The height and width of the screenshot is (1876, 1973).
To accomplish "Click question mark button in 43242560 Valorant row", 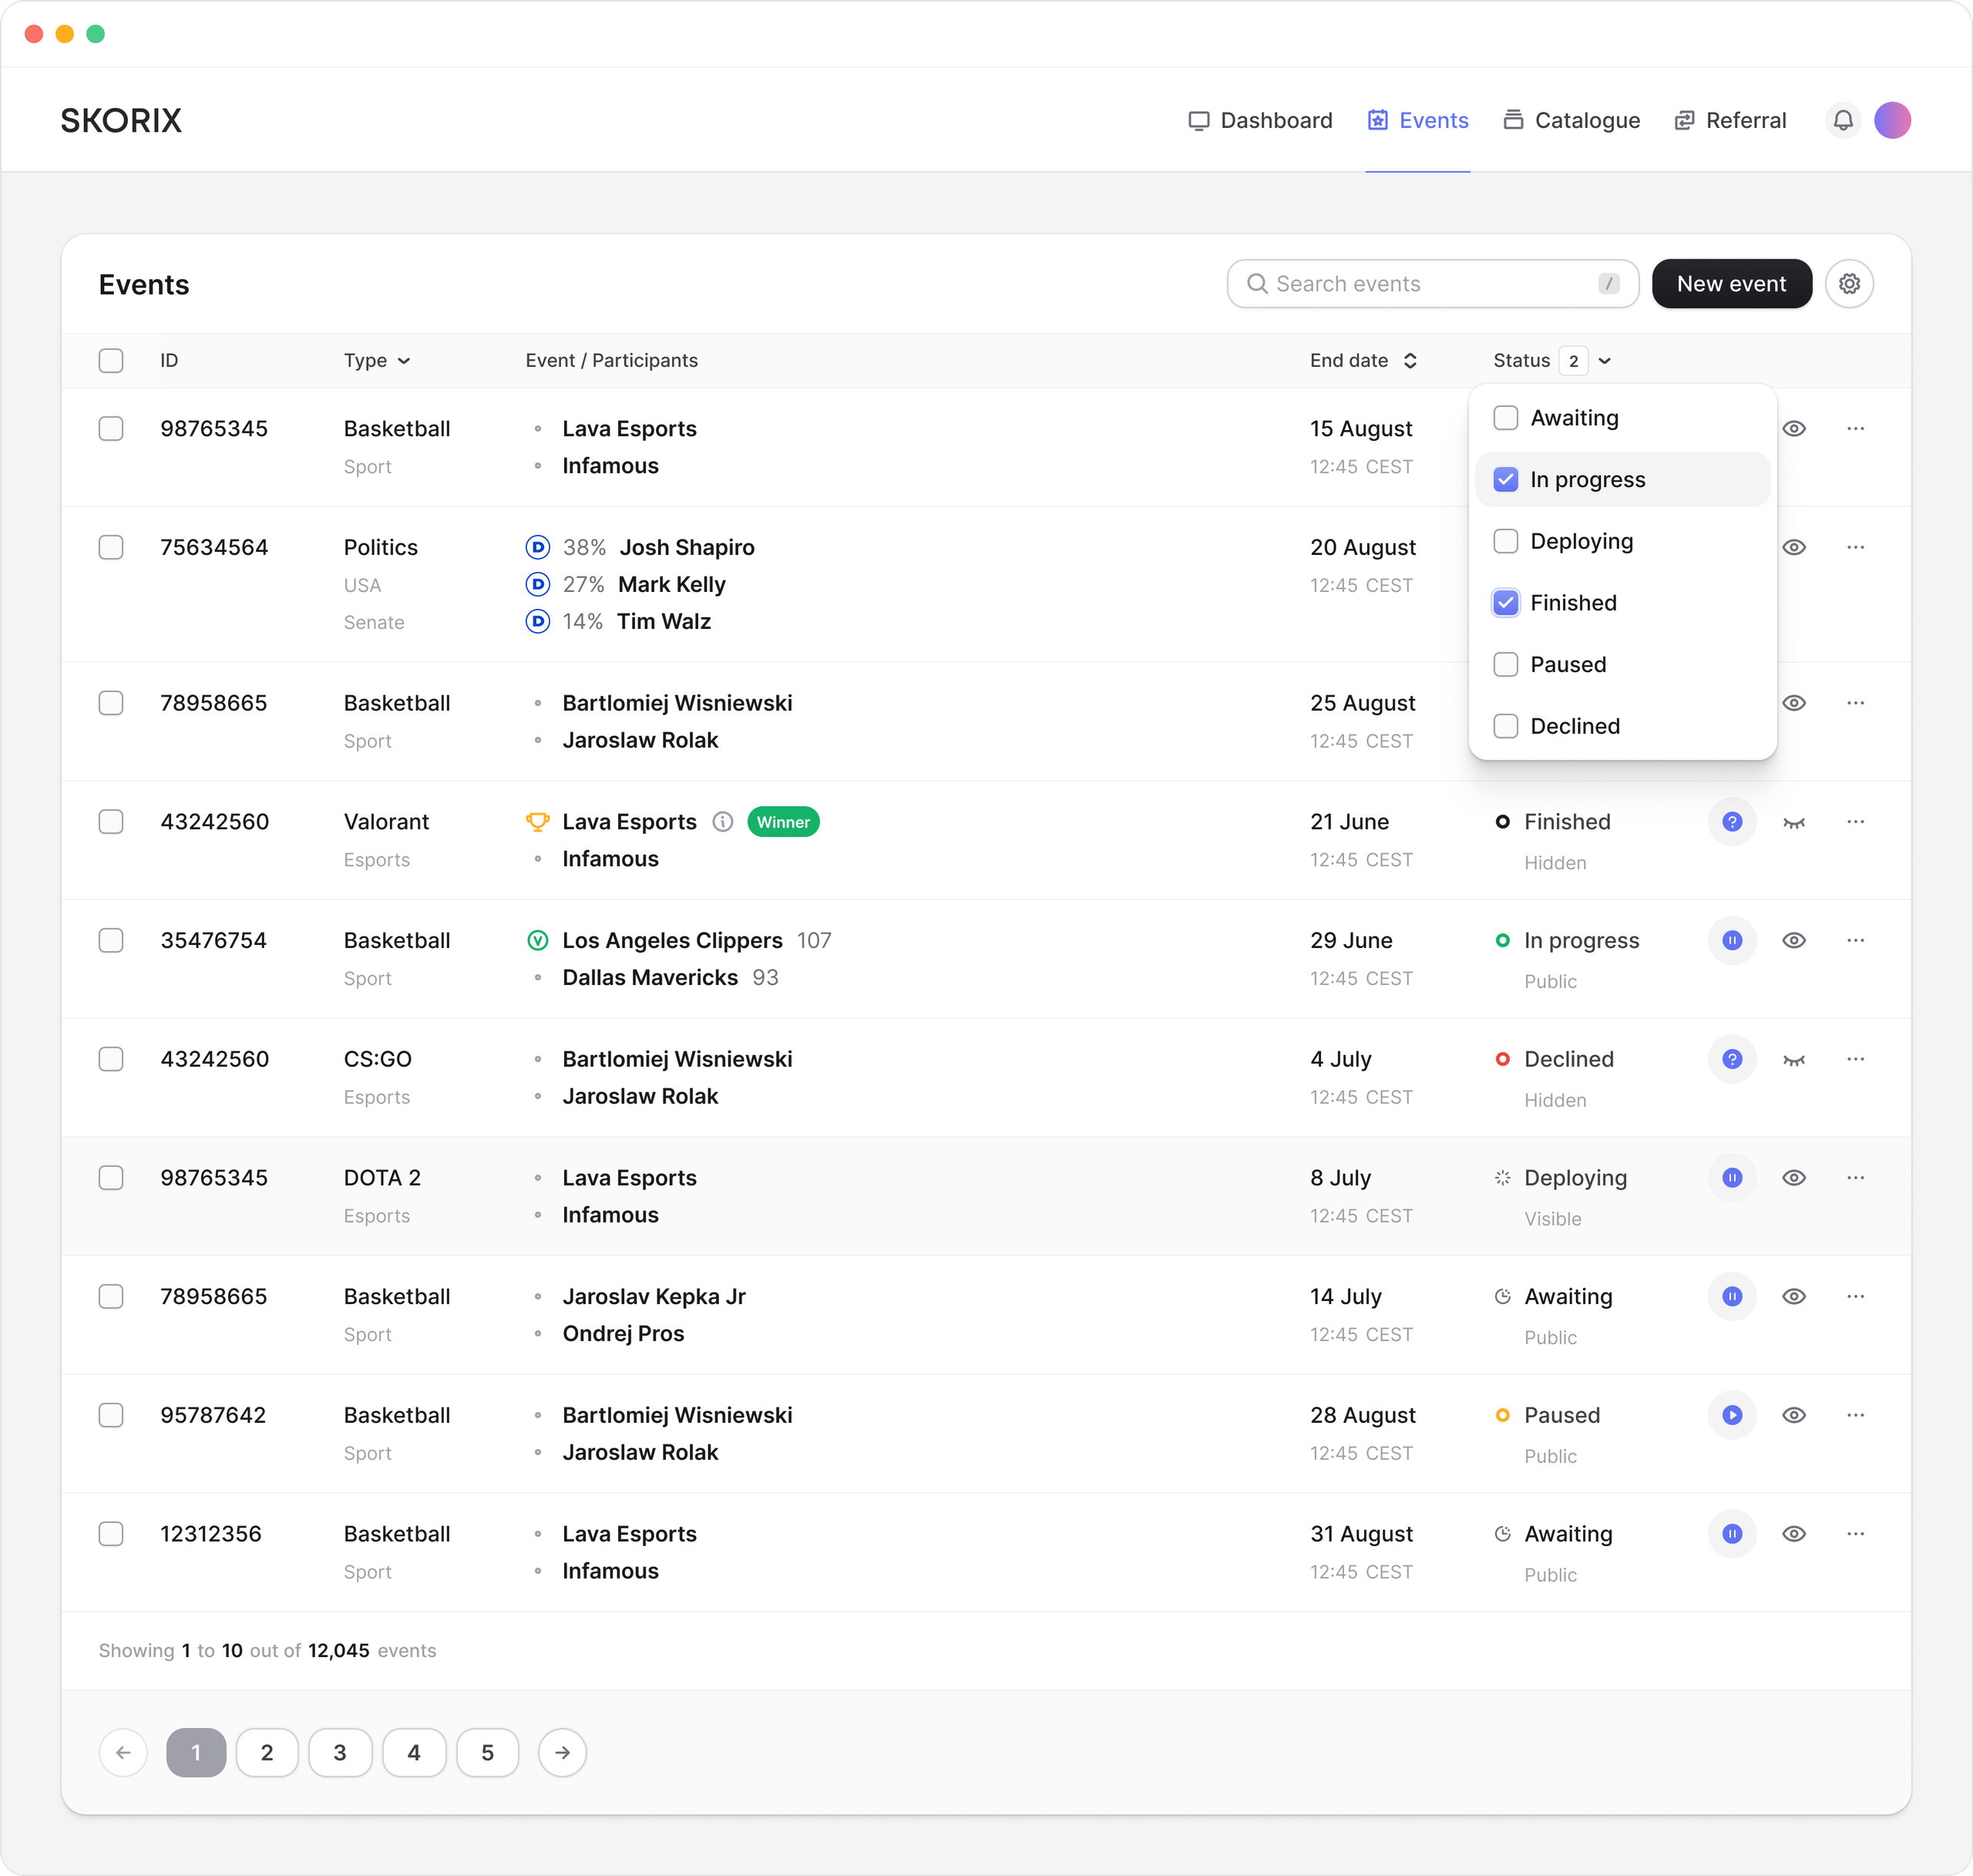I will click(1732, 822).
